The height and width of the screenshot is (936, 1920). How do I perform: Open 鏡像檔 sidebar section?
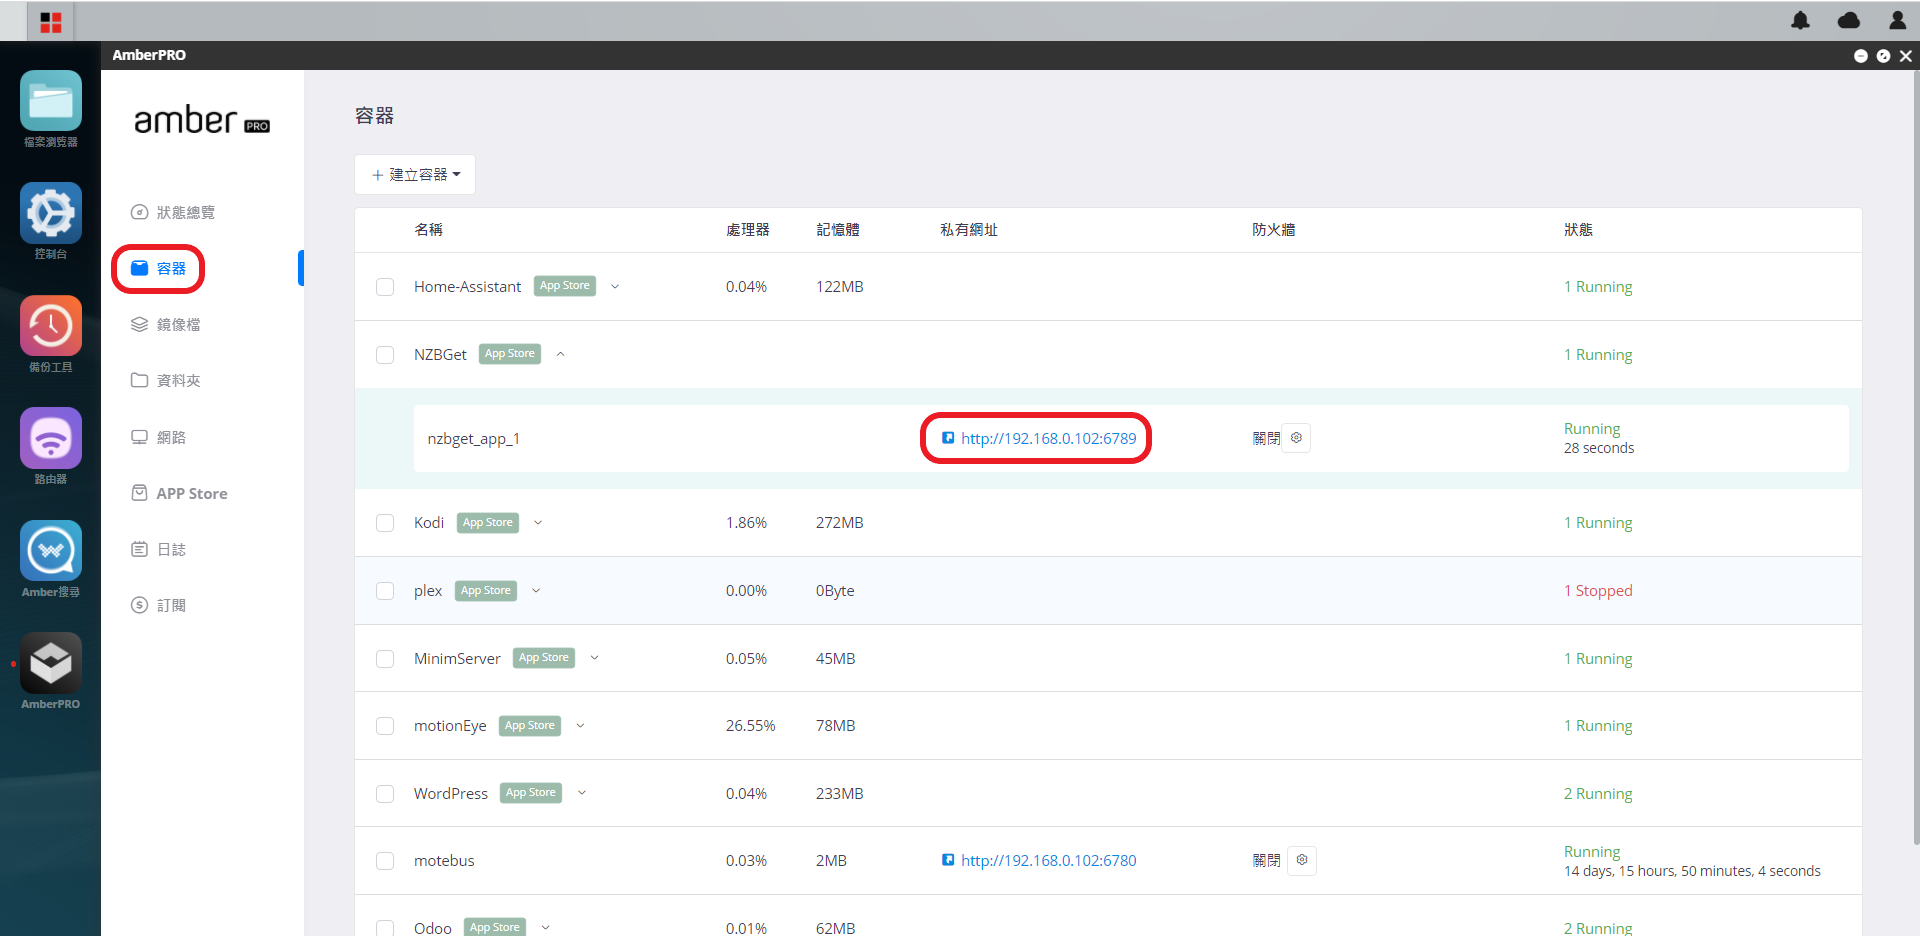point(165,324)
